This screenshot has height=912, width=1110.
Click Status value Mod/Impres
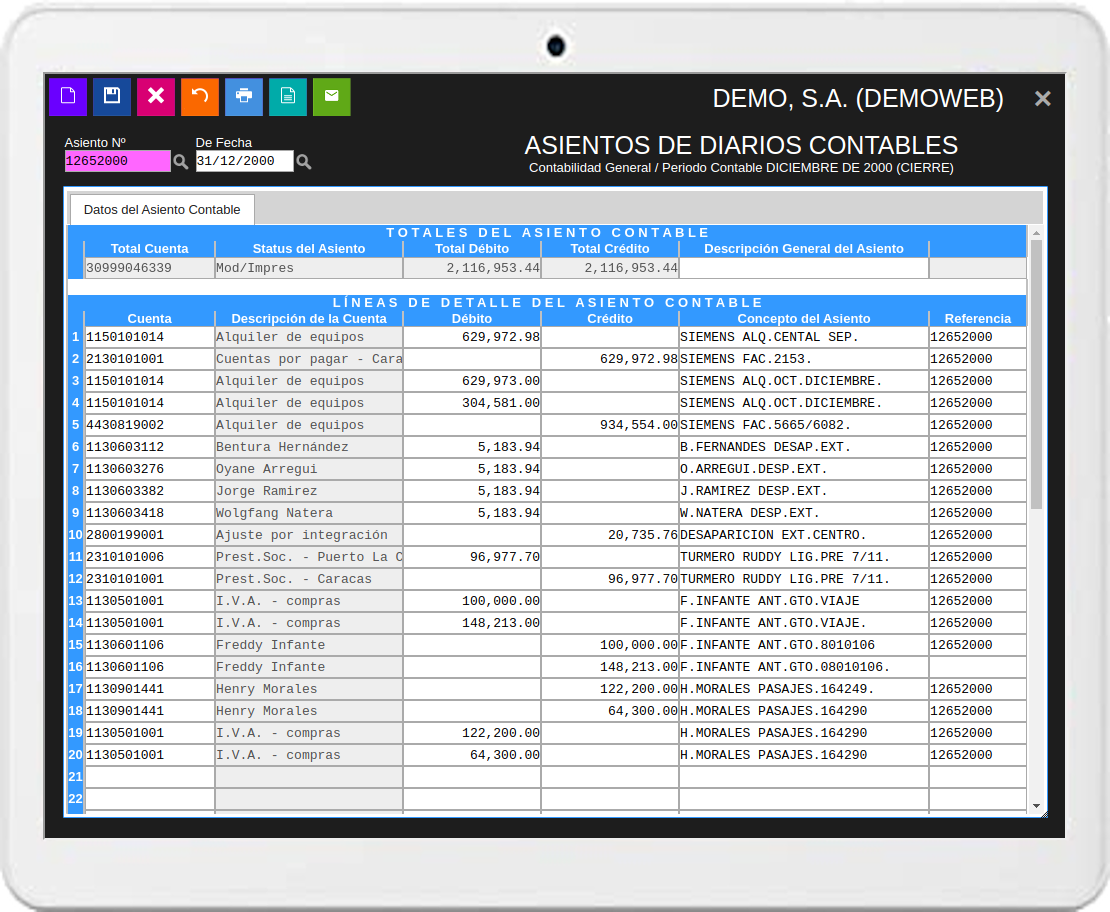click(309, 268)
